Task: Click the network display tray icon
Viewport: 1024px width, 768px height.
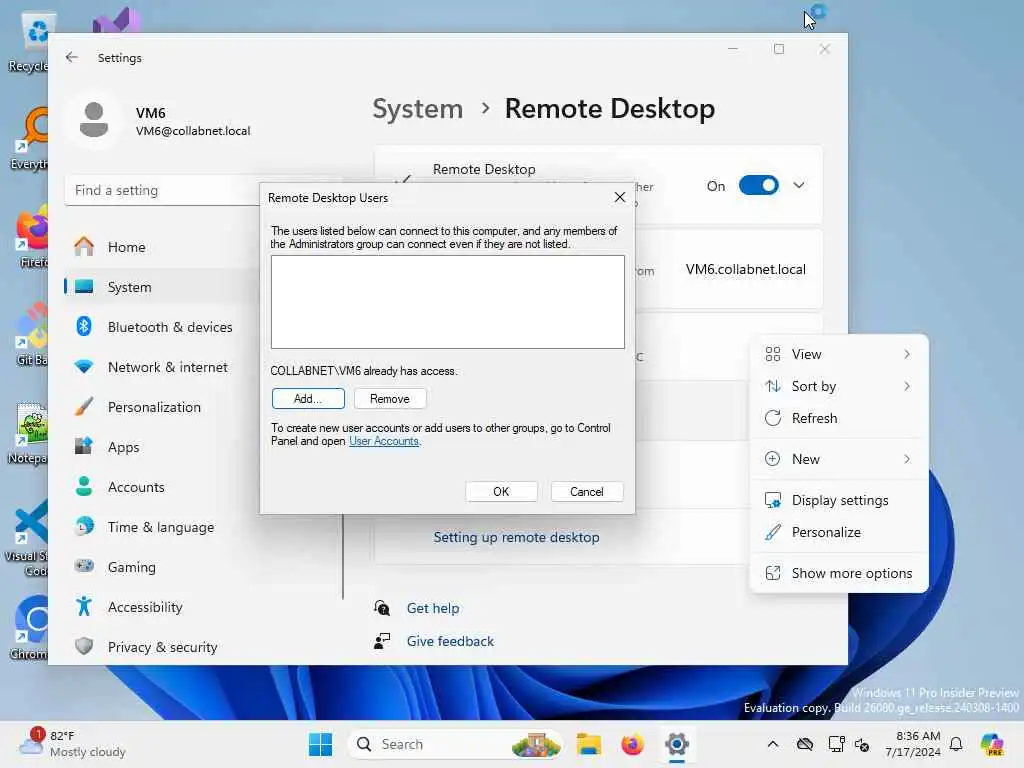Action: [x=836, y=744]
